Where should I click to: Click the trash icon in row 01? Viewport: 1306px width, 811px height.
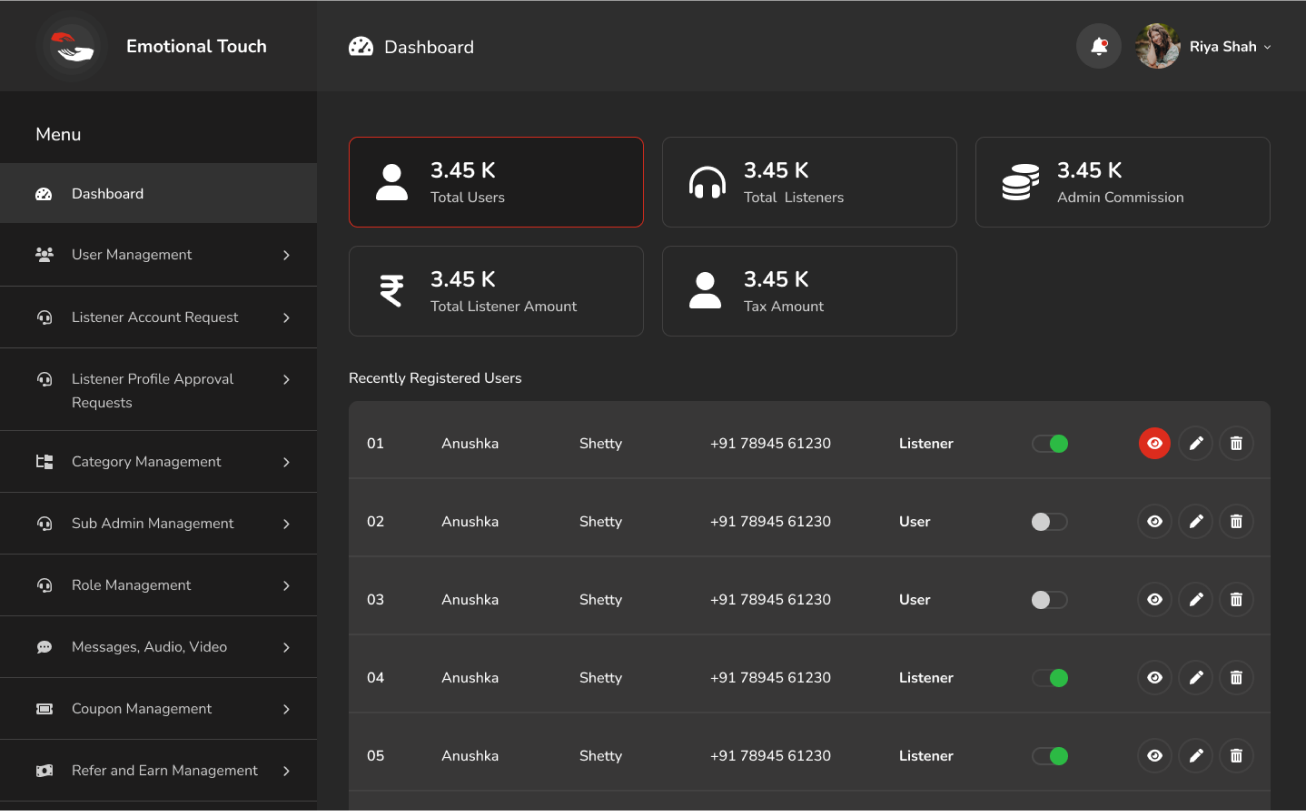(1236, 443)
